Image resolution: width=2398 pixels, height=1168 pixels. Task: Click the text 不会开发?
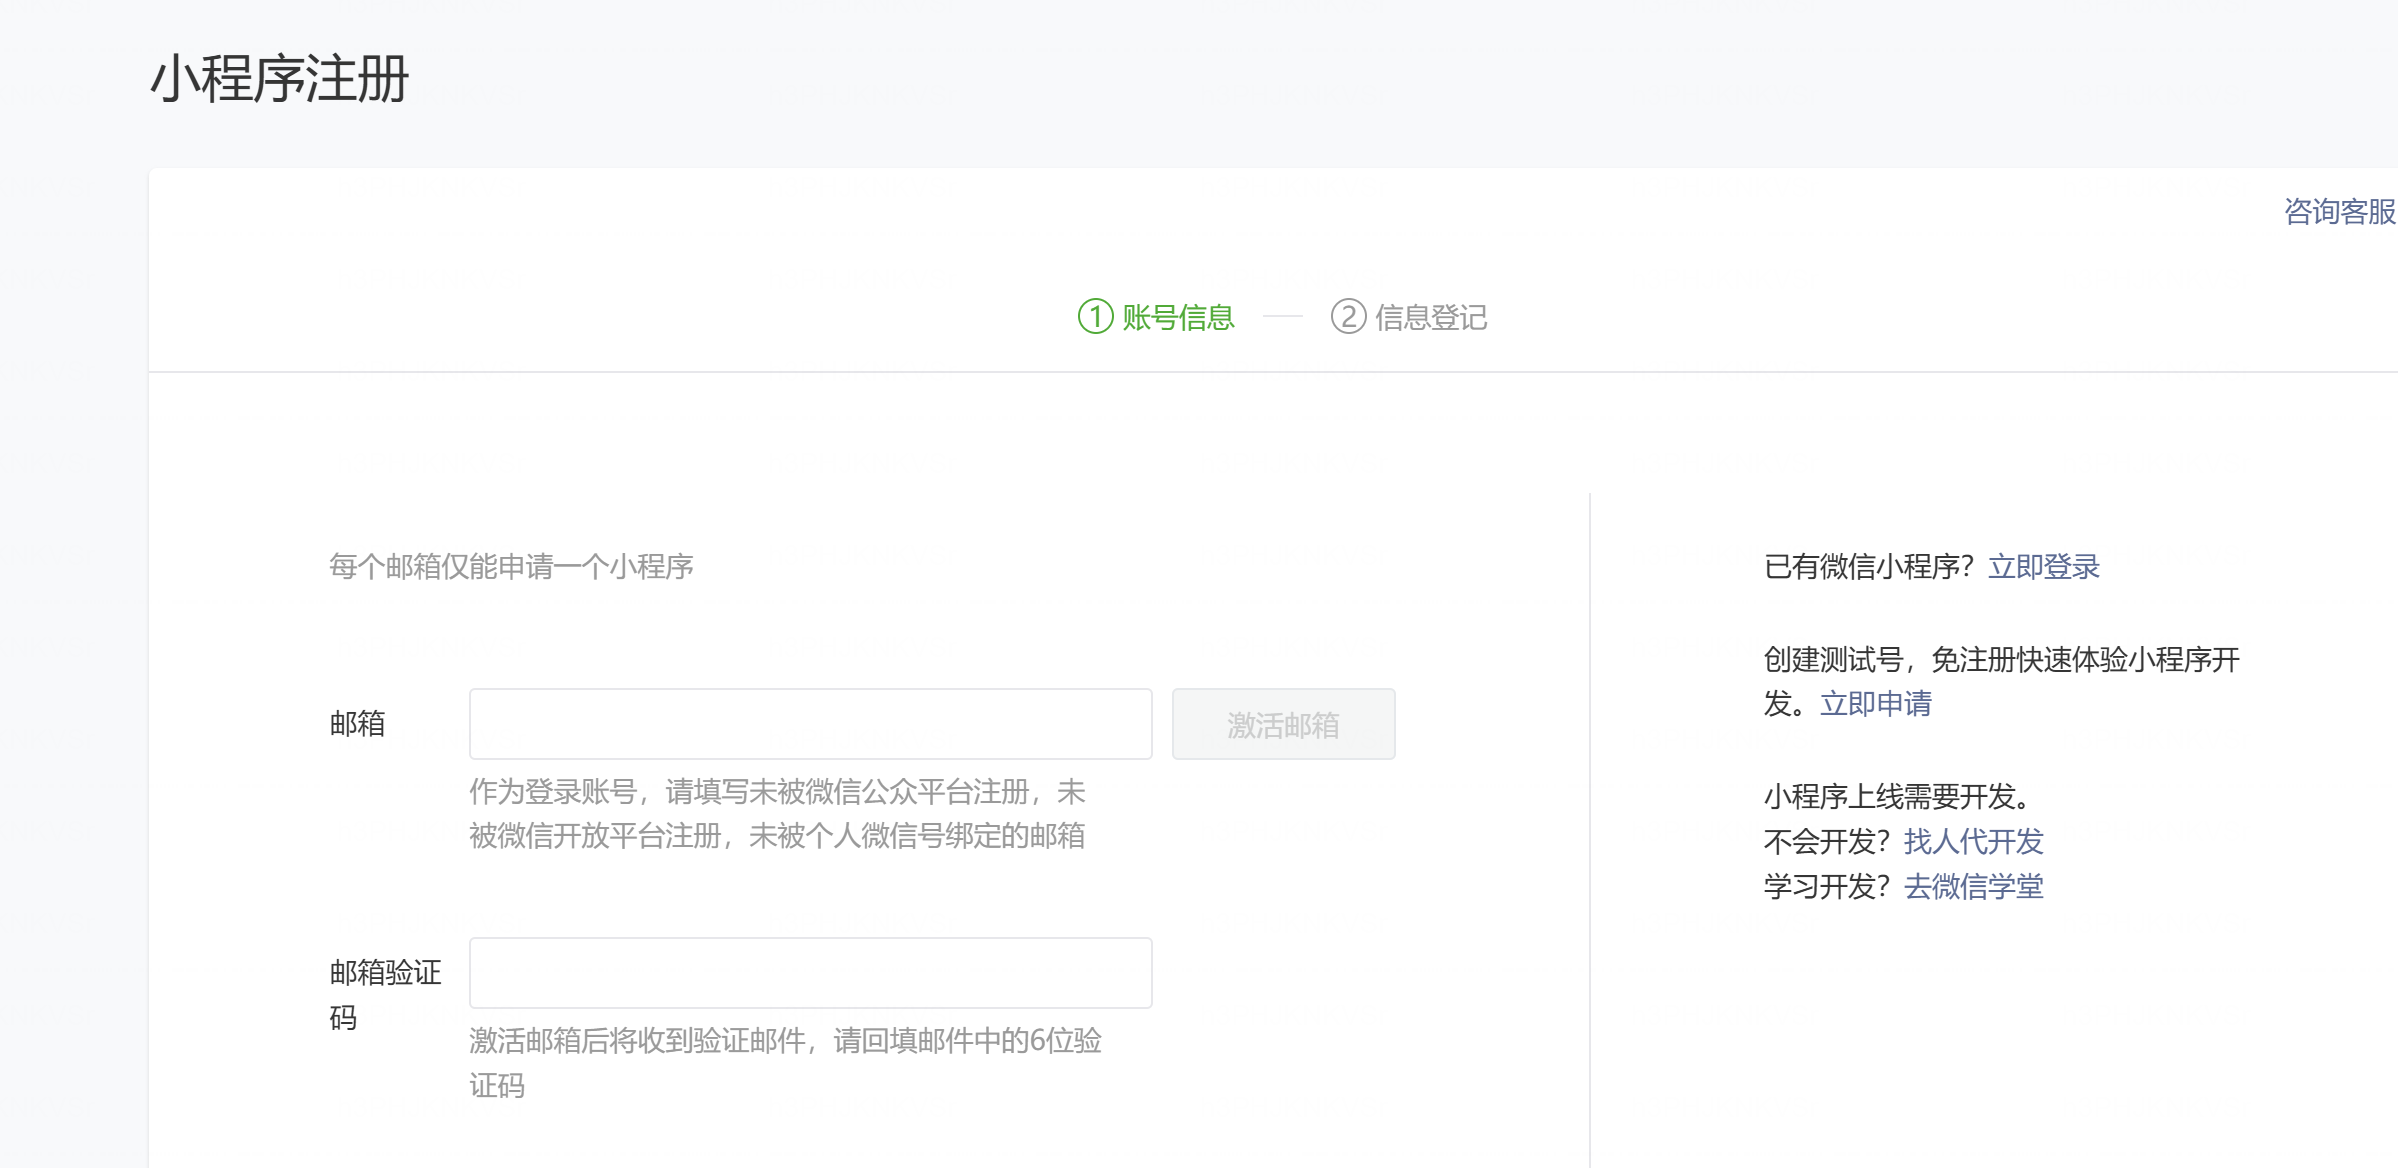tap(1827, 842)
